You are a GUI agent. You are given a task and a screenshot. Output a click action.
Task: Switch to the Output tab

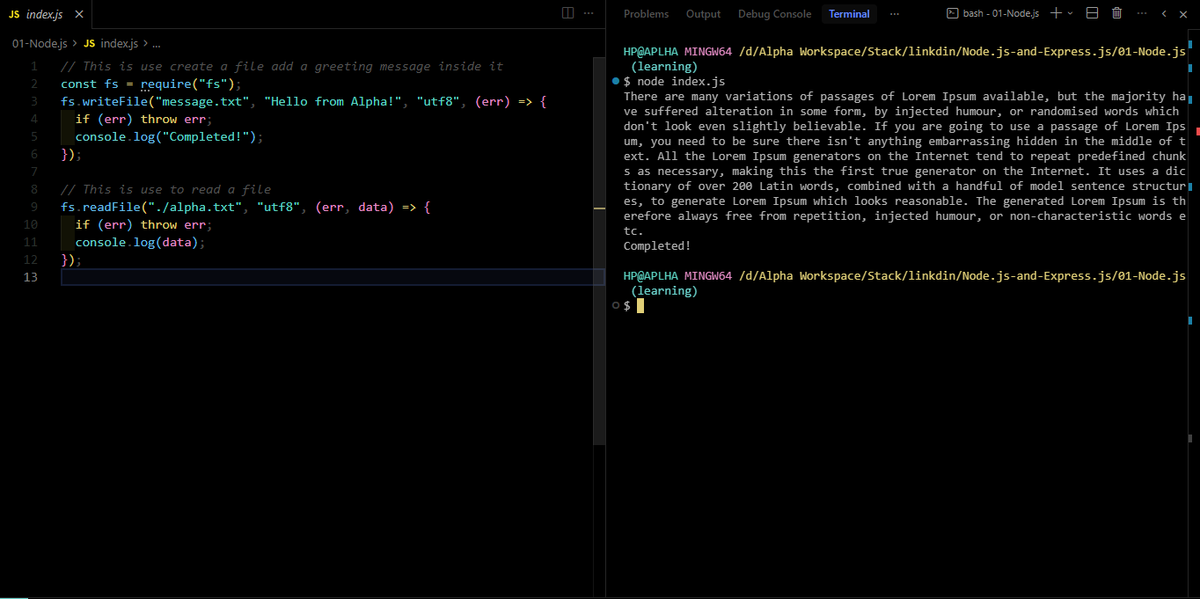(x=703, y=14)
